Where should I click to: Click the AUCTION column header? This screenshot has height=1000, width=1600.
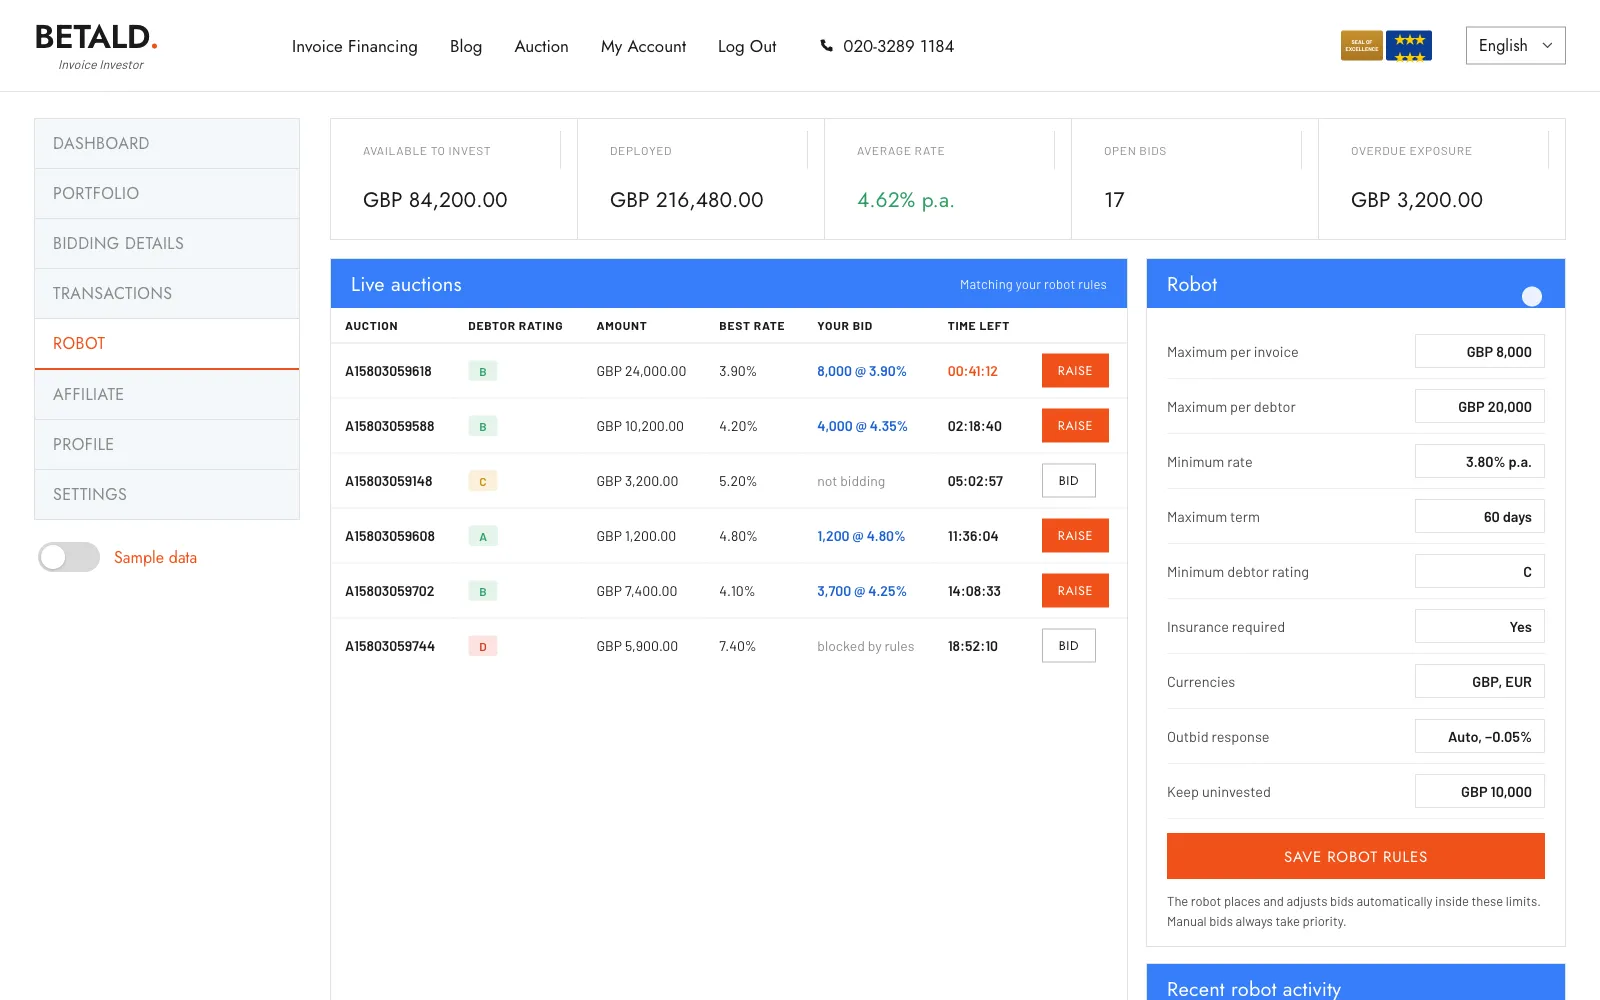371,326
